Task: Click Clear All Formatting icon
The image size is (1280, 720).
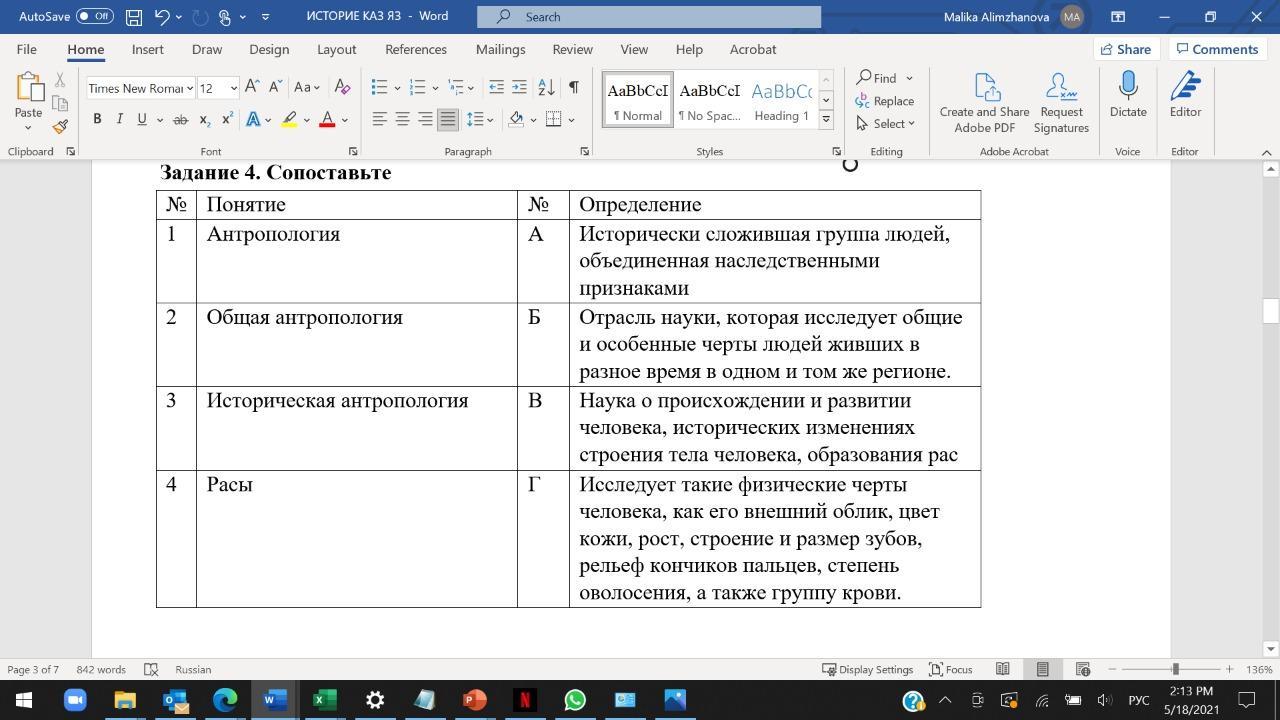Action: coord(342,88)
